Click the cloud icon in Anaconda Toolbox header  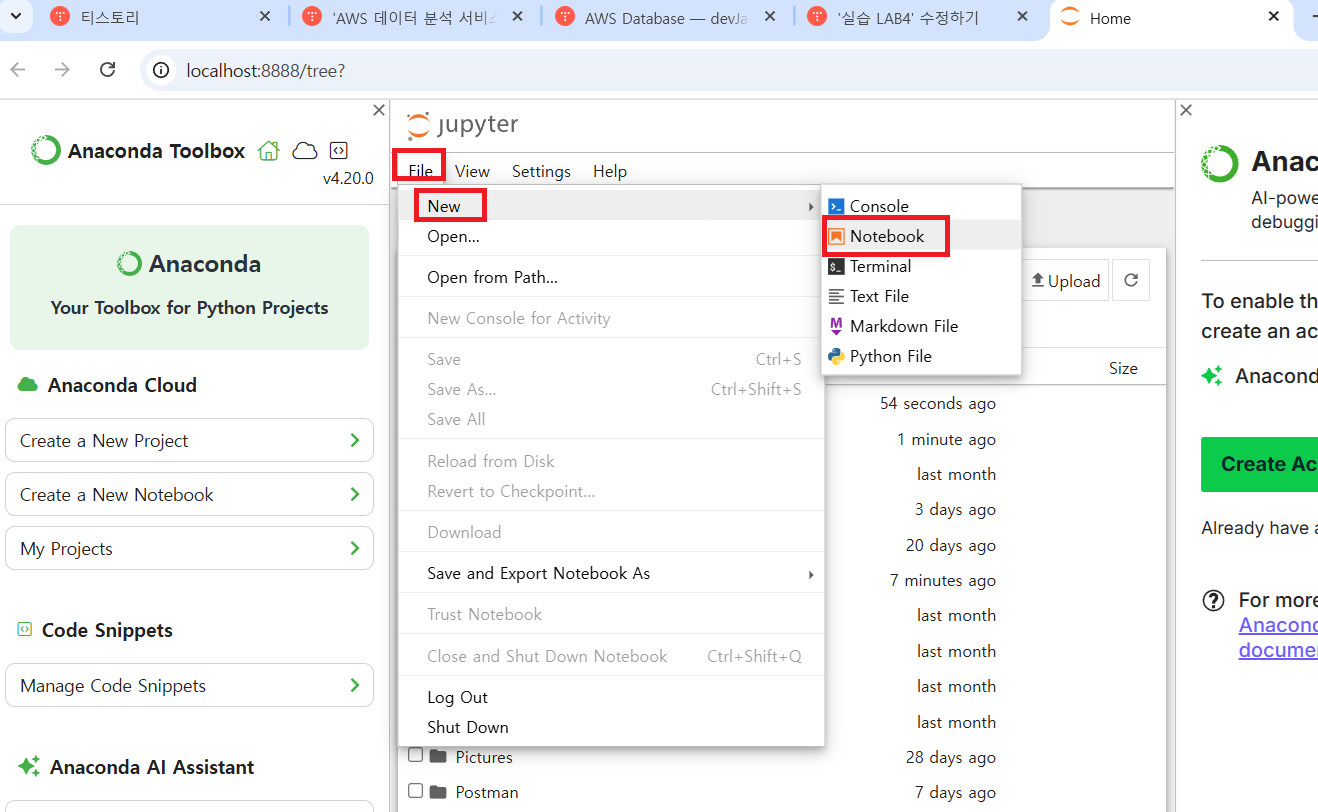click(305, 151)
